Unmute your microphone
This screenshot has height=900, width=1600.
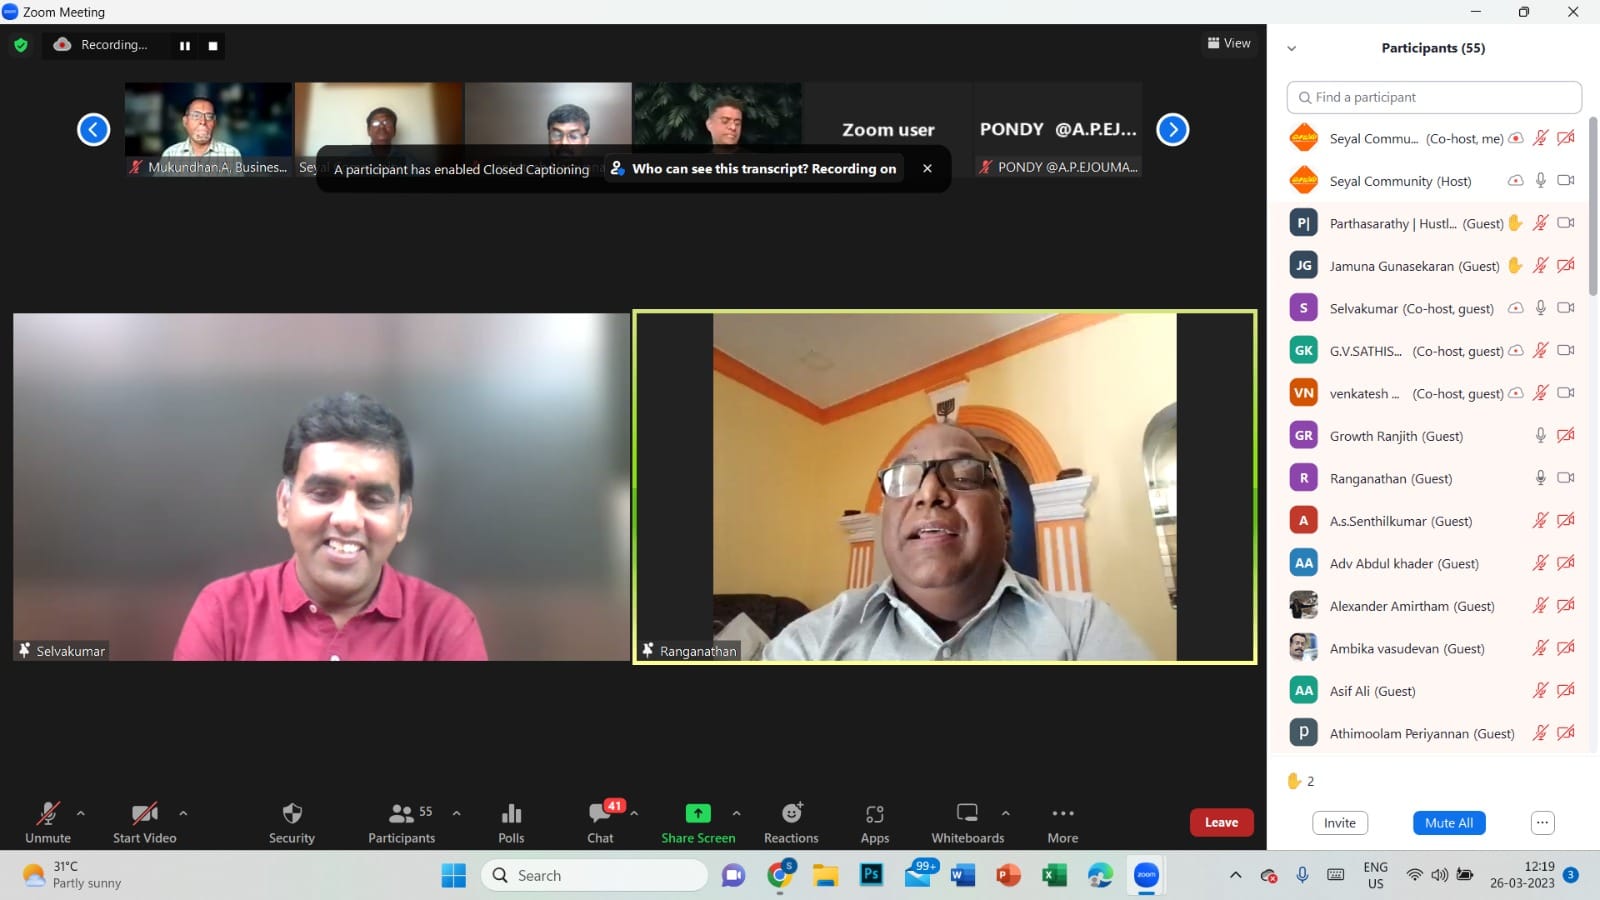coord(48,814)
